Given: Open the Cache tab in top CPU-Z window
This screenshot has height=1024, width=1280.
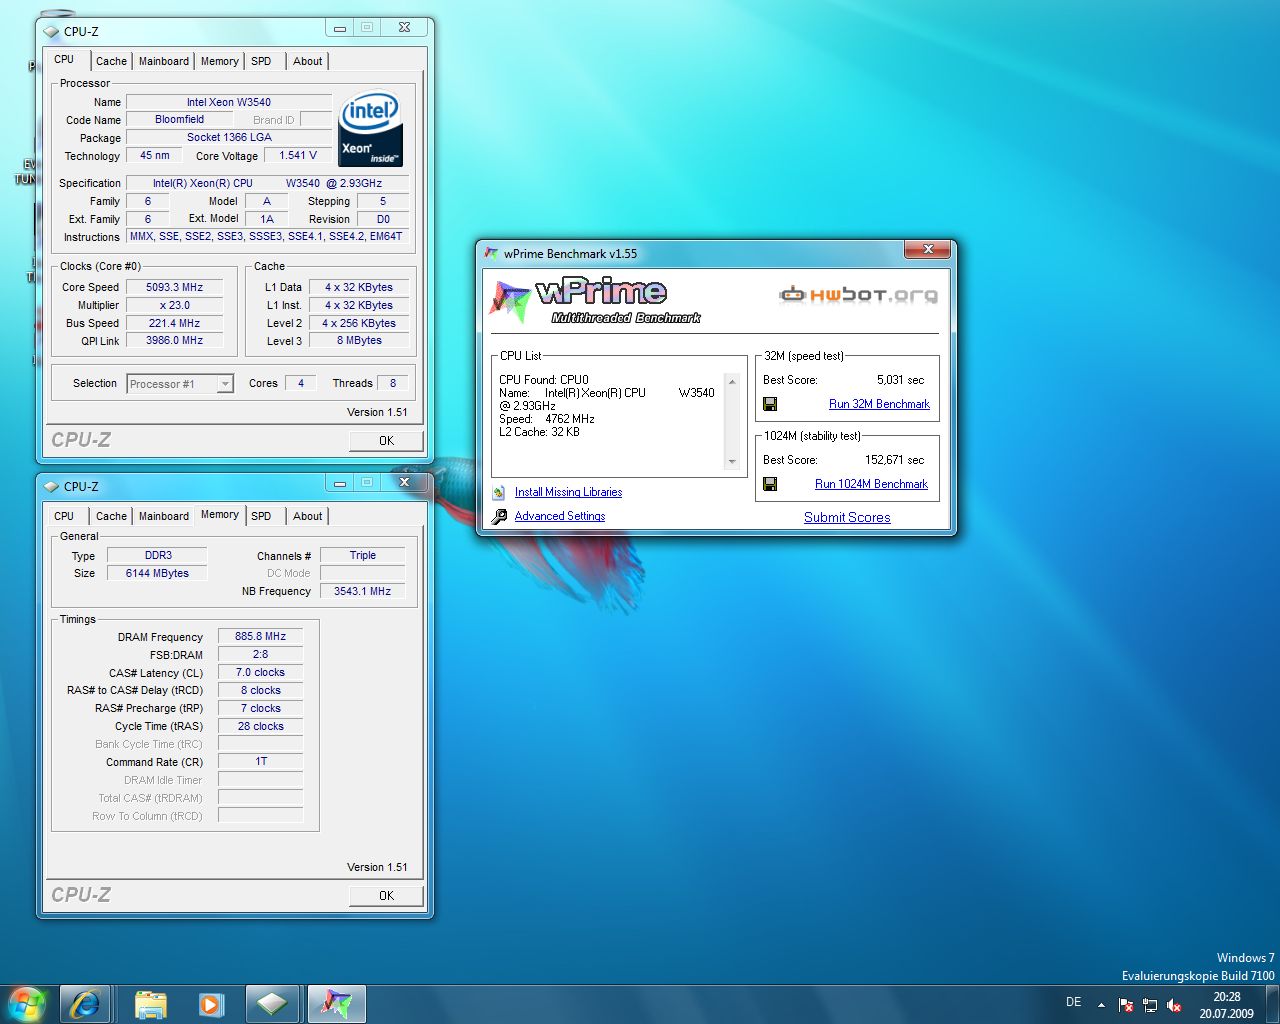Looking at the screenshot, I should pyautogui.click(x=111, y=61).
